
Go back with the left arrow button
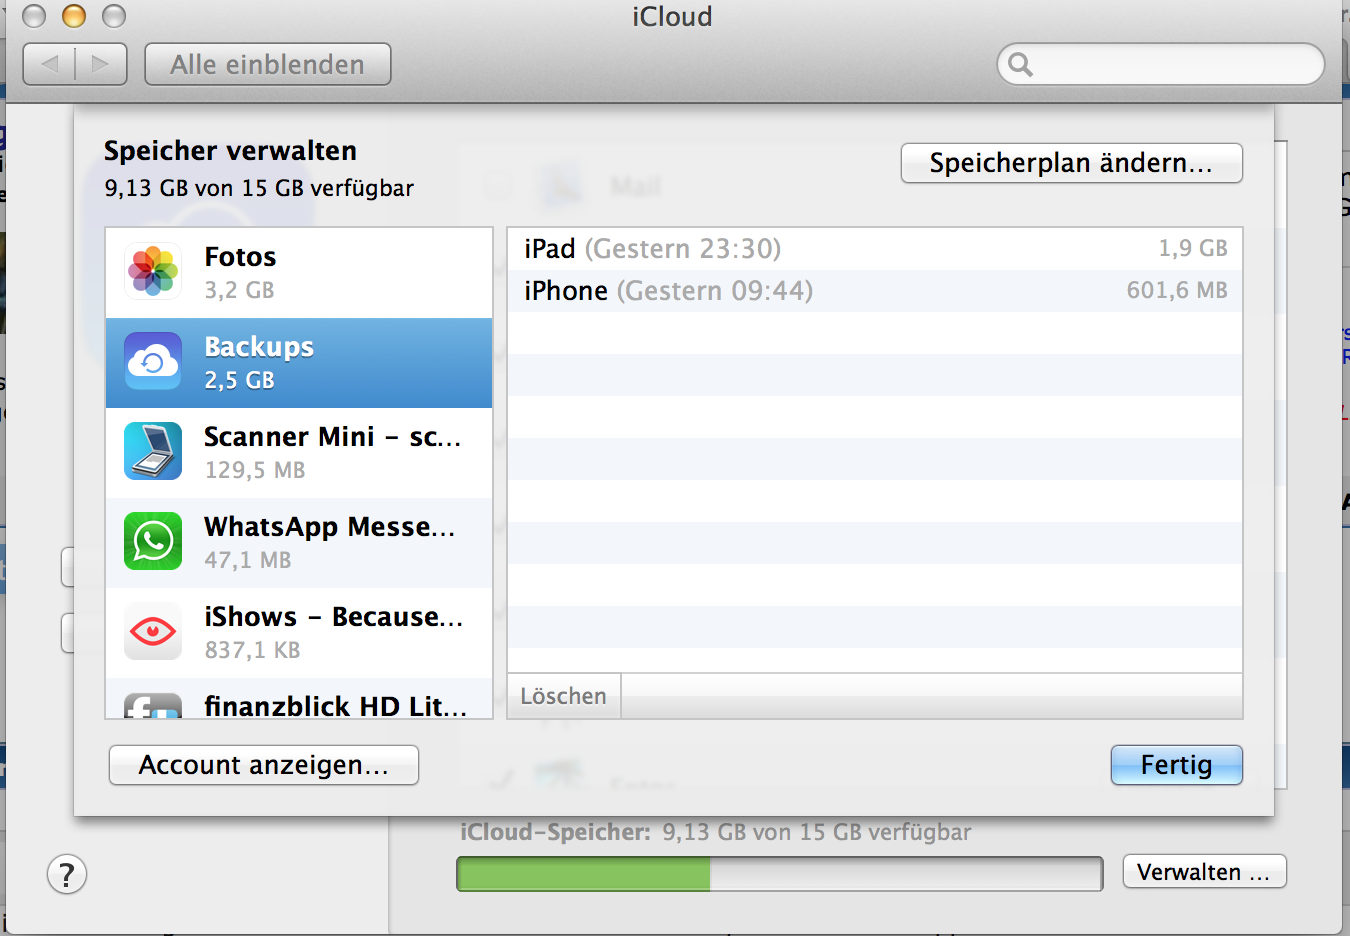tap(49, 64)
